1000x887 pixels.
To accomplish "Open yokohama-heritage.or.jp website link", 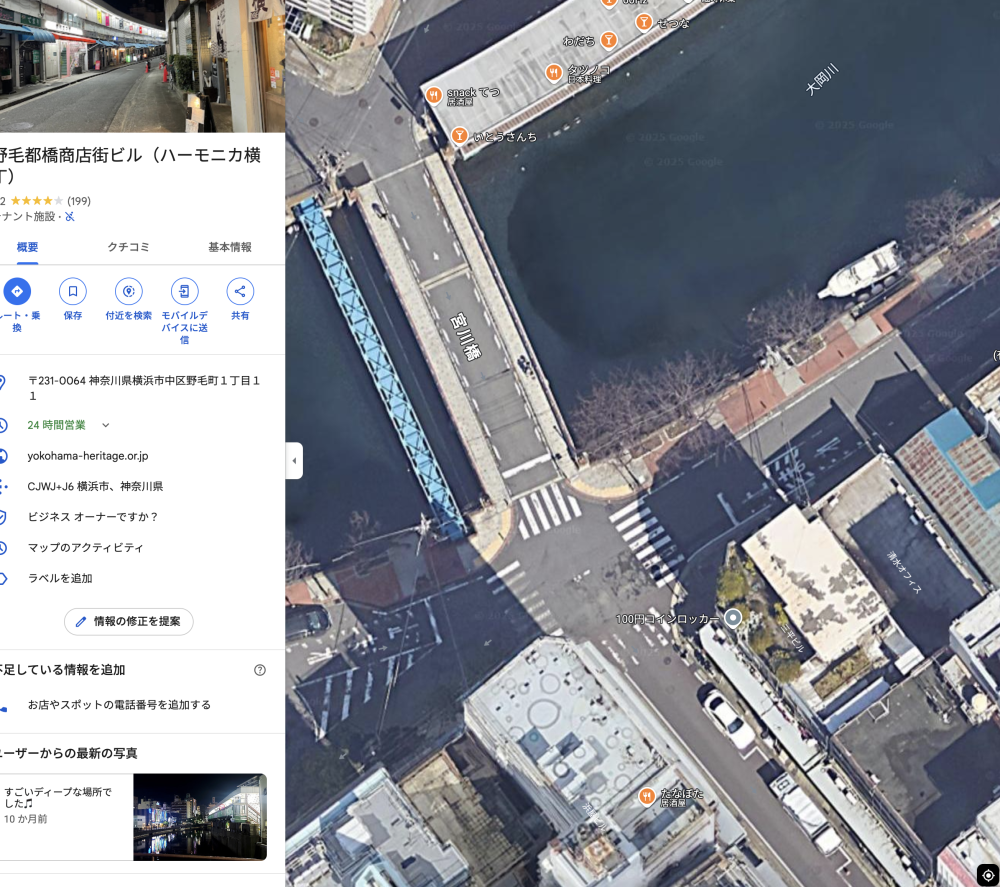I will pos(88,456).
